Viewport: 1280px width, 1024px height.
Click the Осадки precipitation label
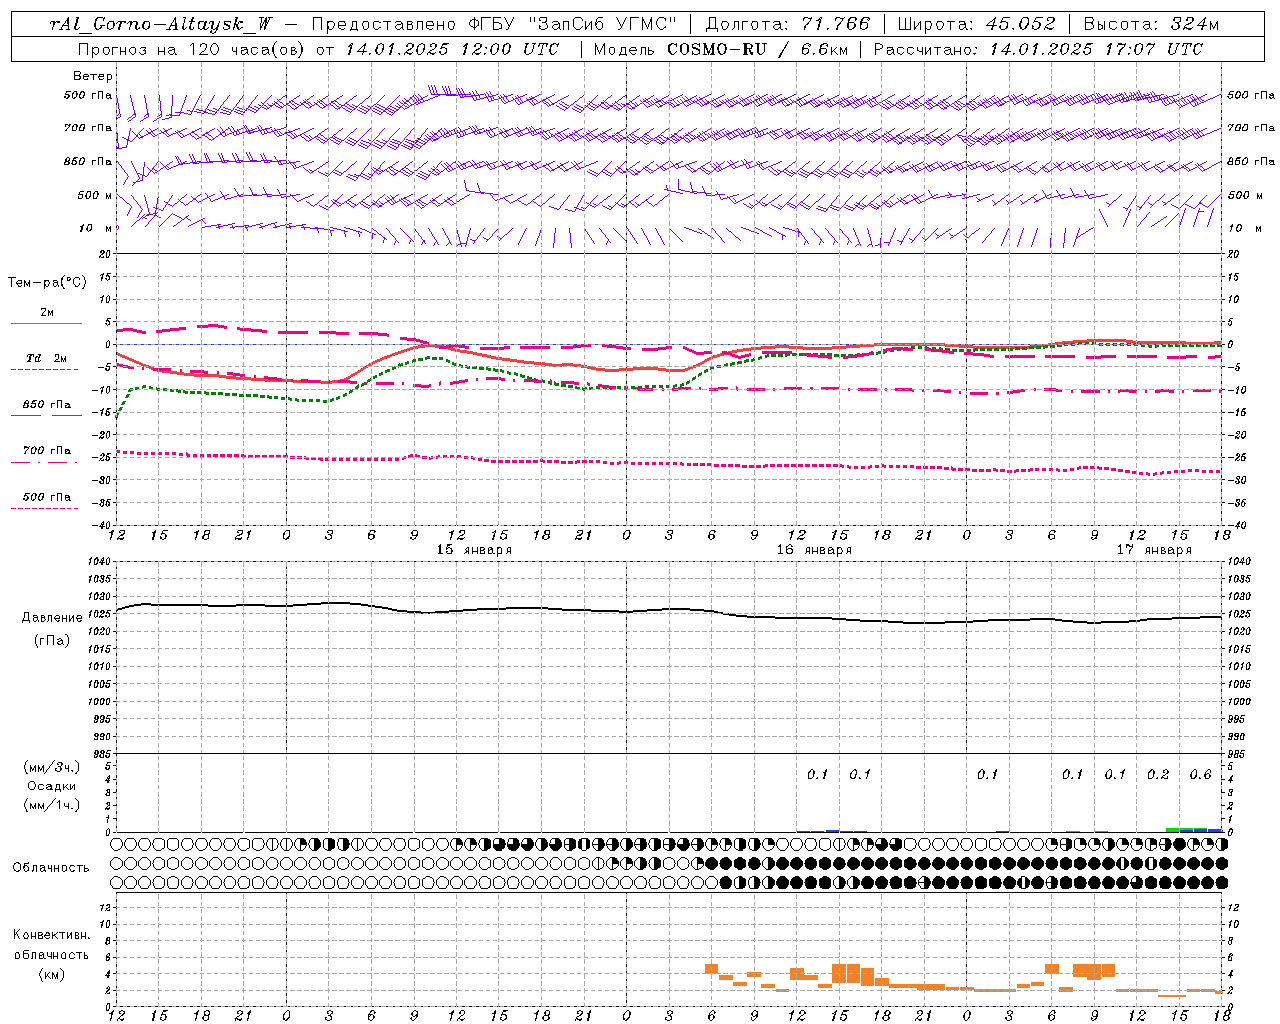(x=52, y=786)
